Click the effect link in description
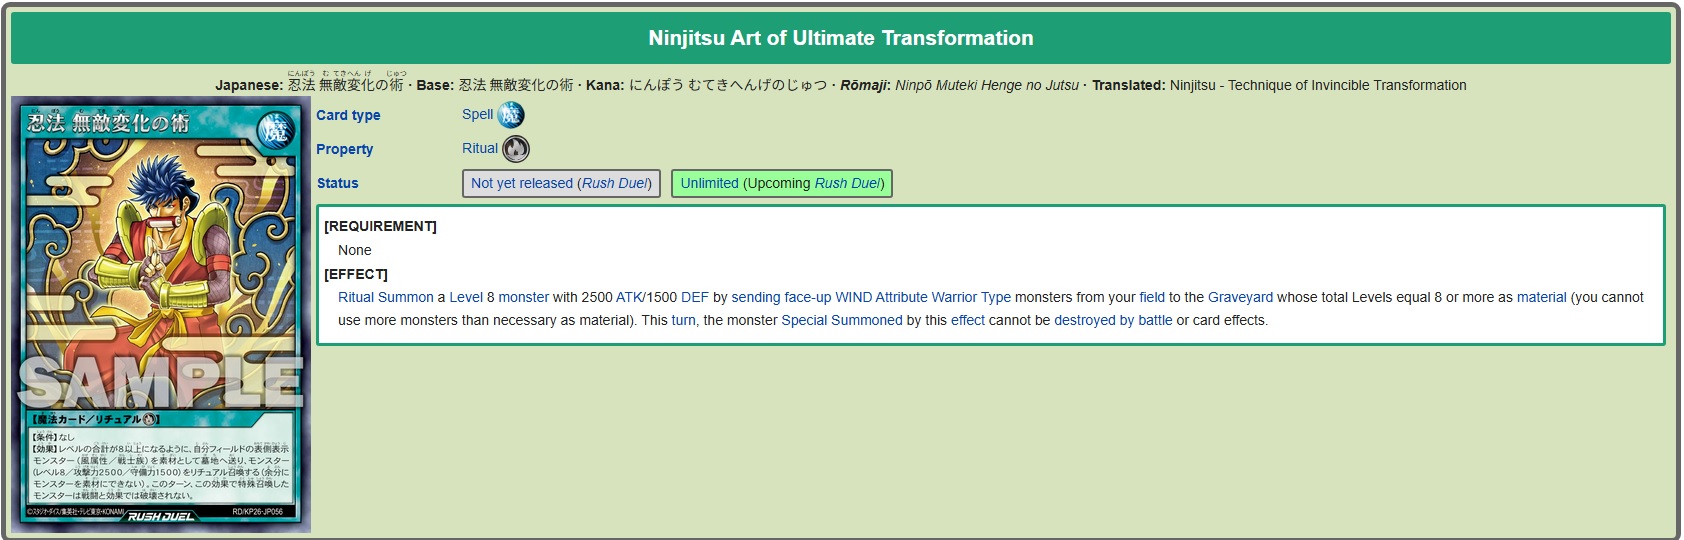The image size is (1684, 540). tap(968, 320)
